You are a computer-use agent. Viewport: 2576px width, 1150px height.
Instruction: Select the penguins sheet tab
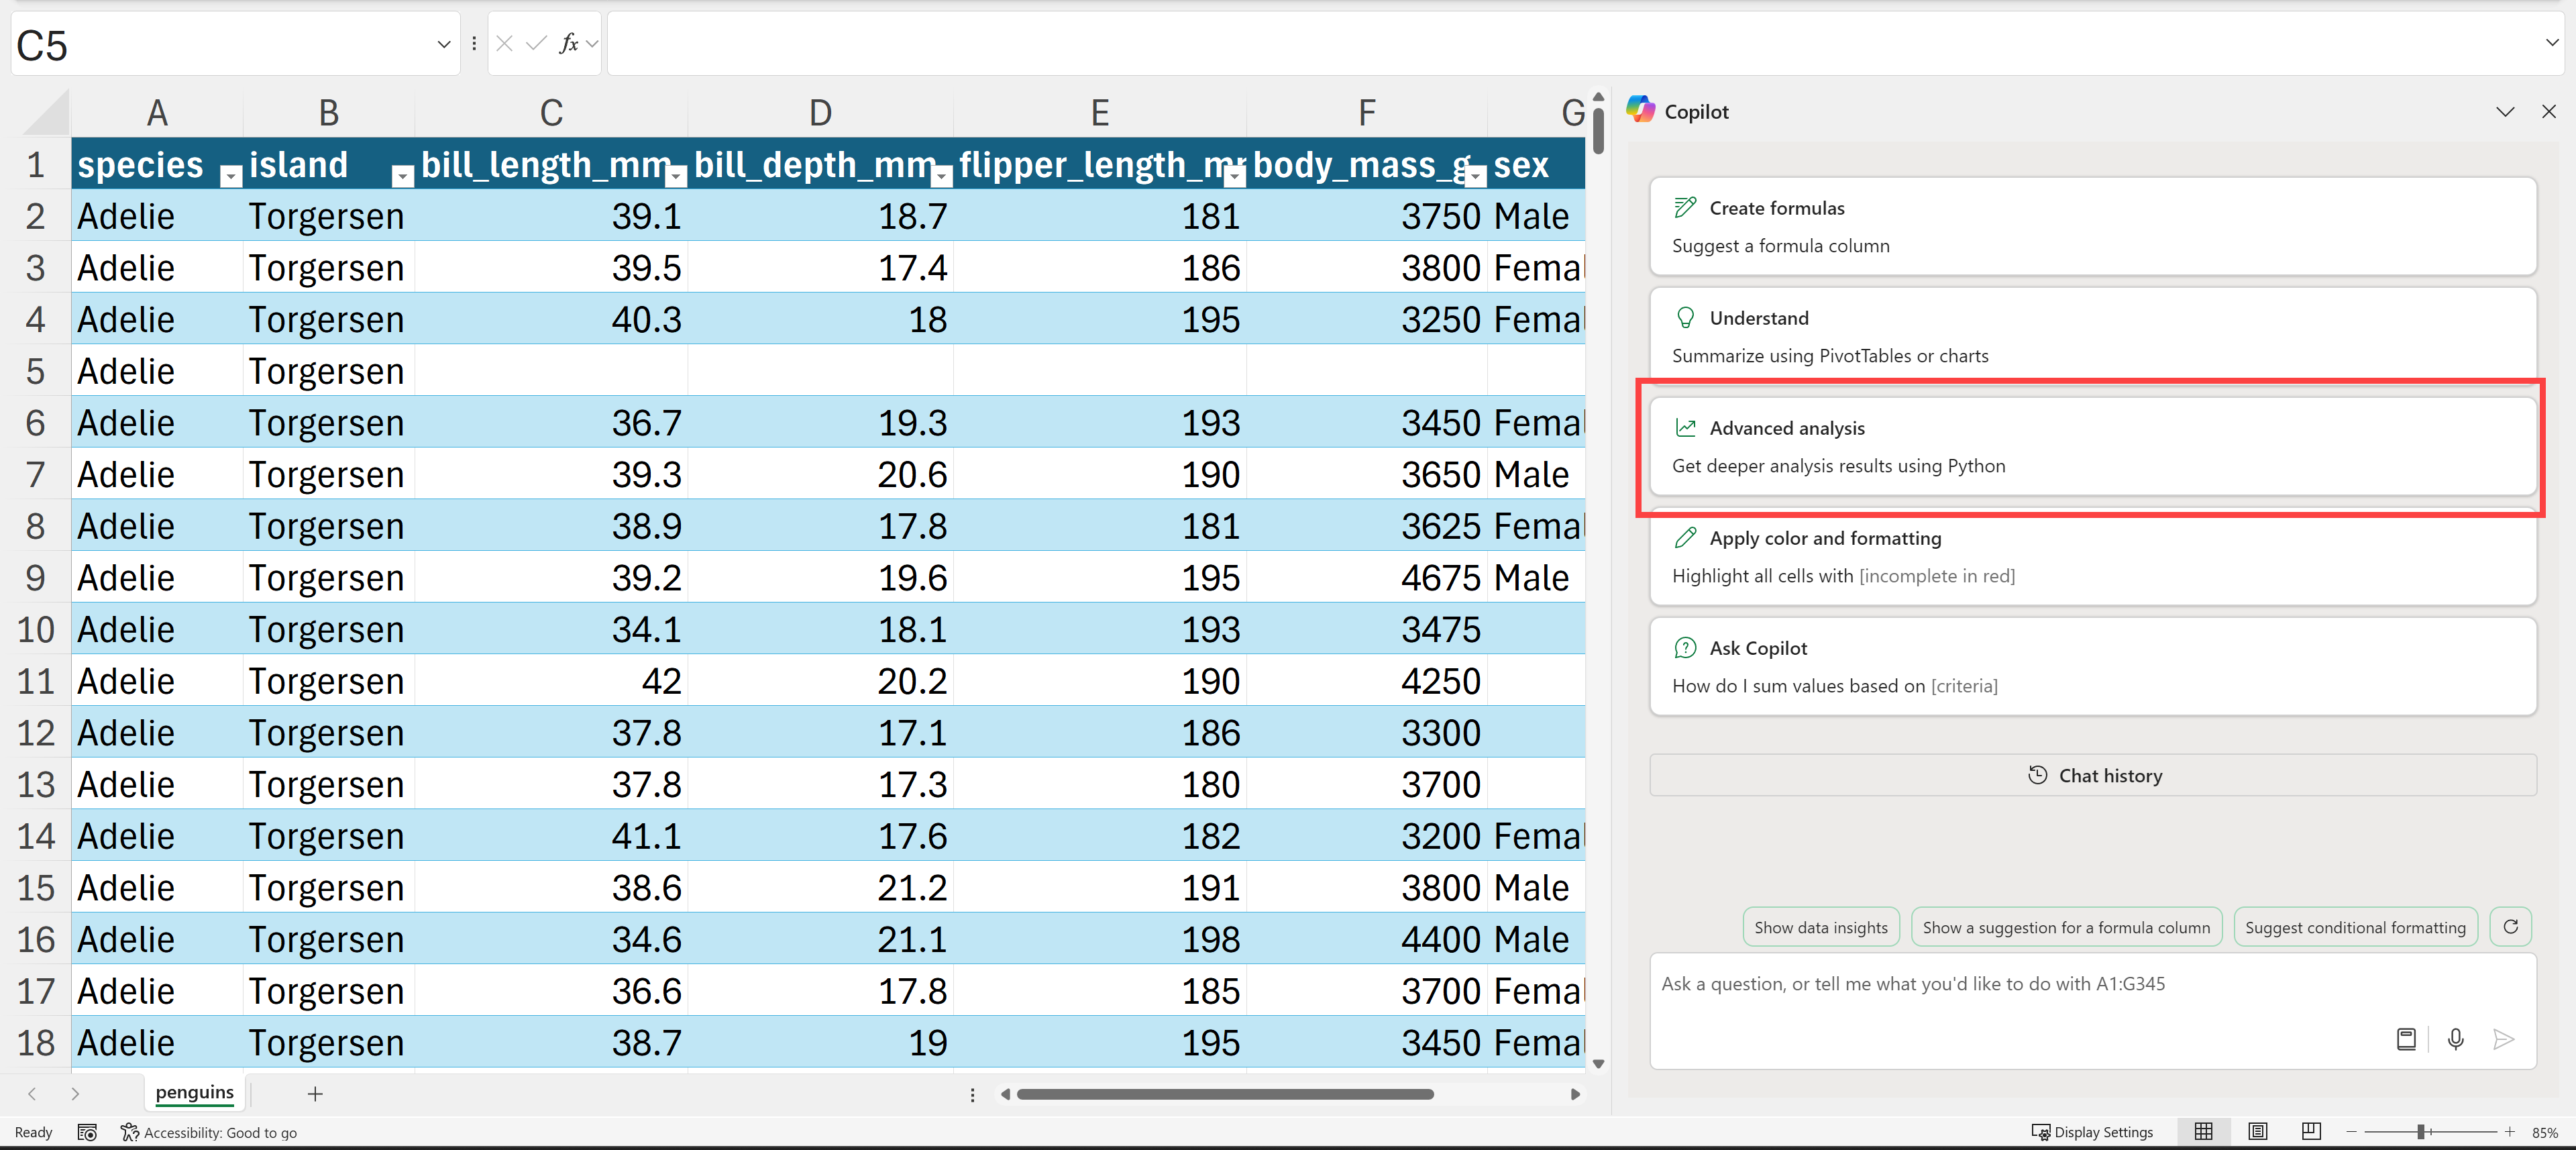tap(194, 1092)
